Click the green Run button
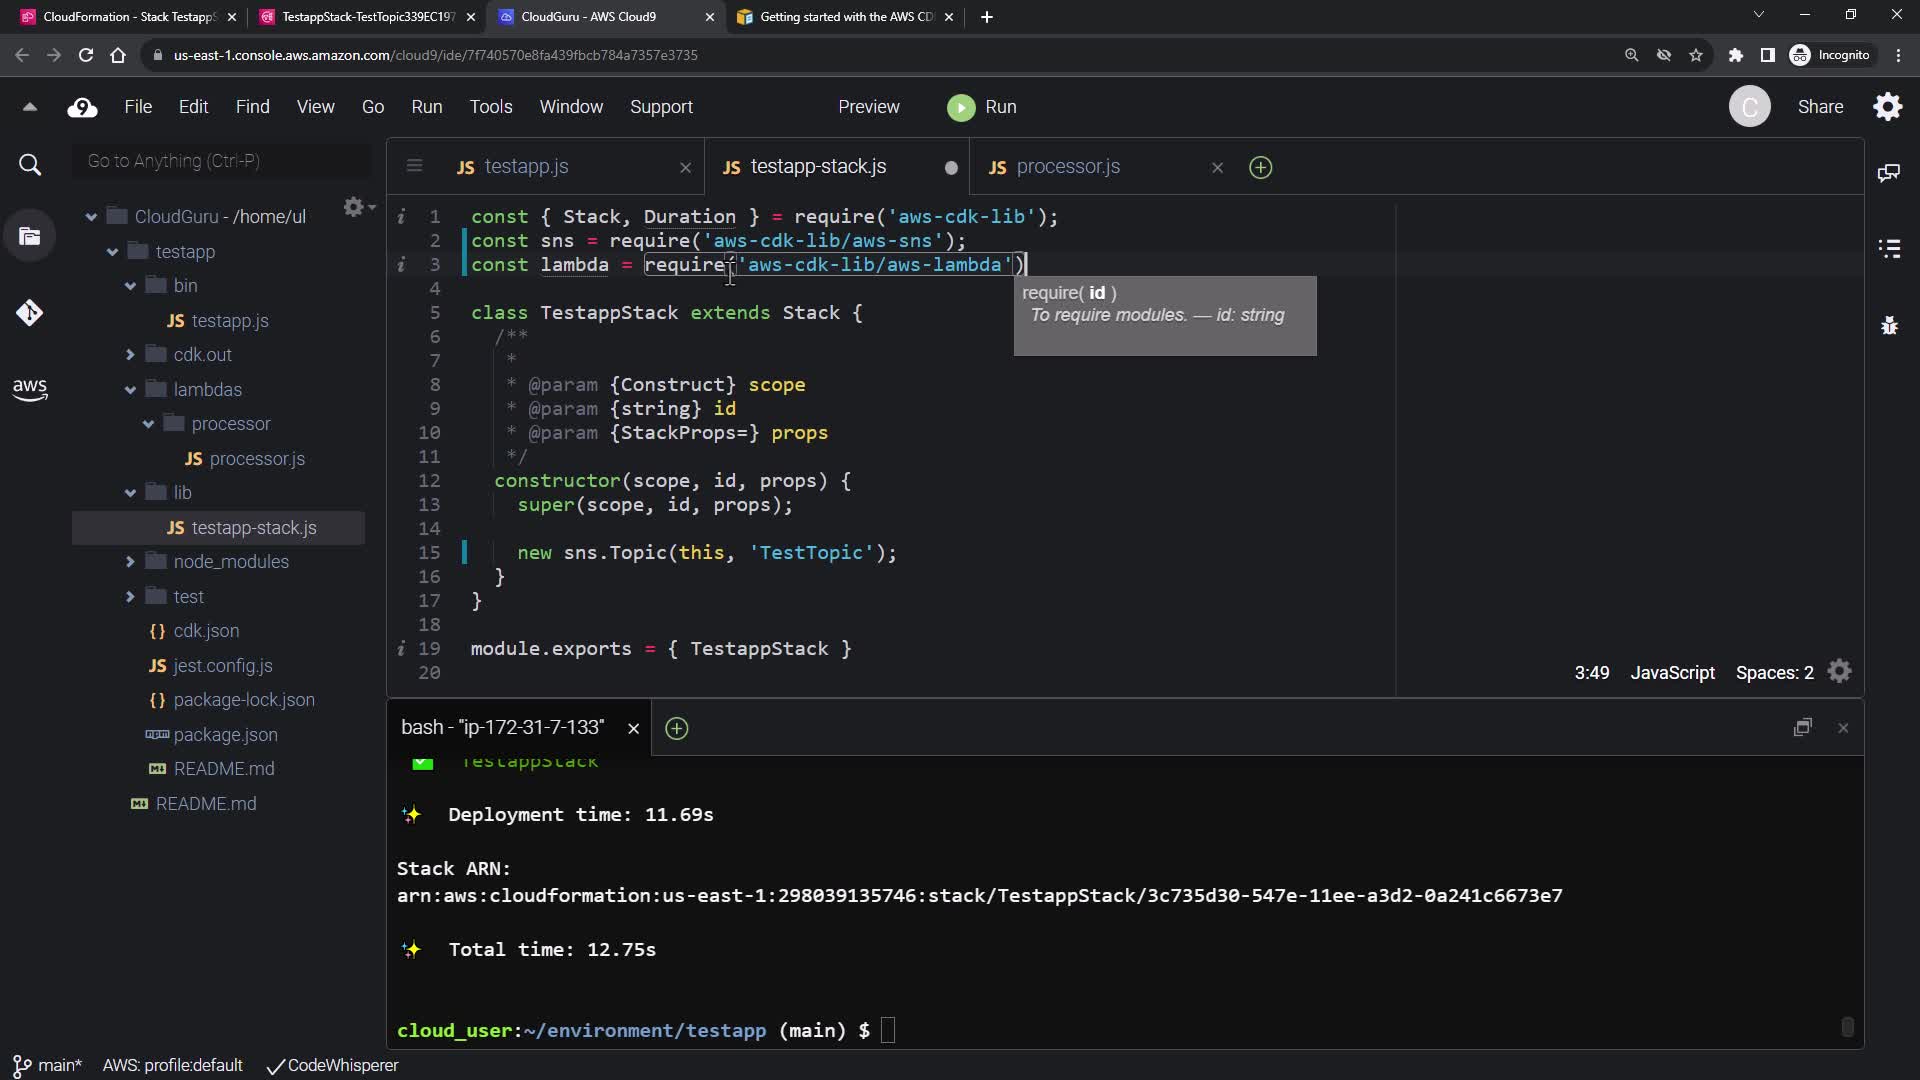 click(981, 107)
